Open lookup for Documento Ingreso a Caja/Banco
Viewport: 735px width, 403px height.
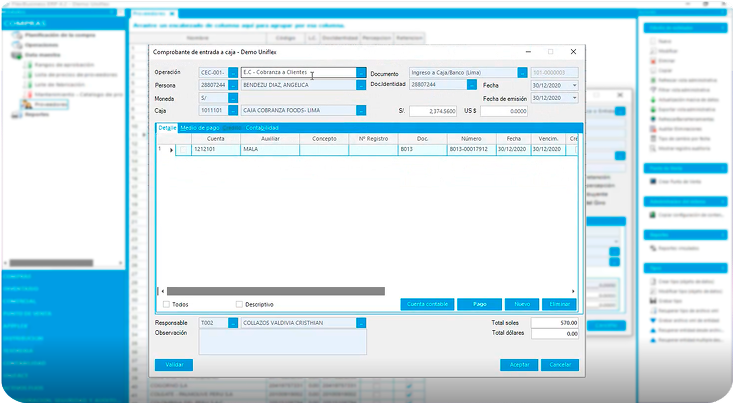[x=522, y=73]
